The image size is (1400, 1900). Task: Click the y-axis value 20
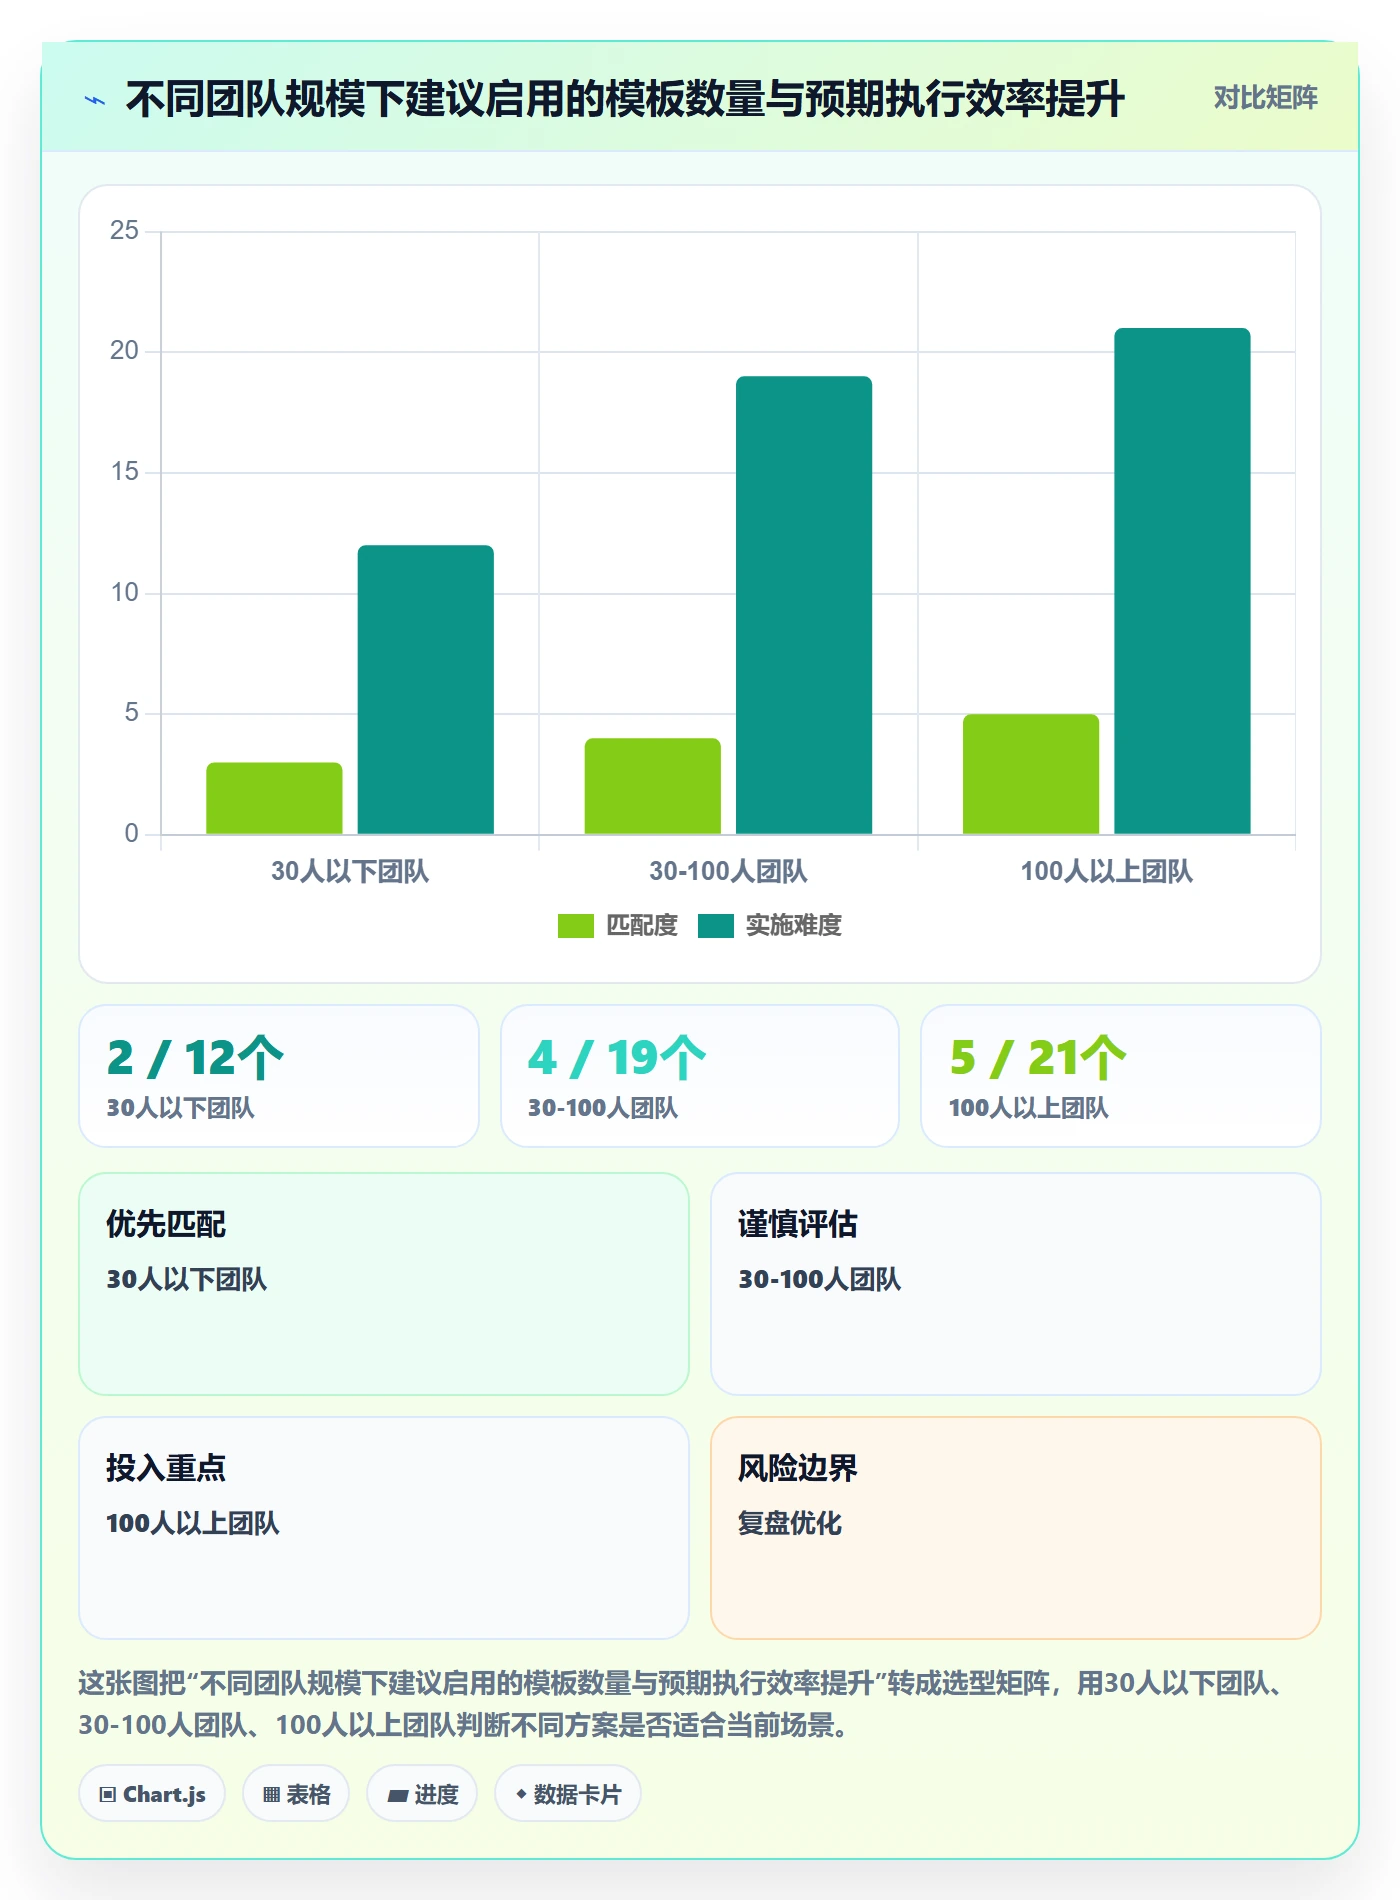(124, 351)
